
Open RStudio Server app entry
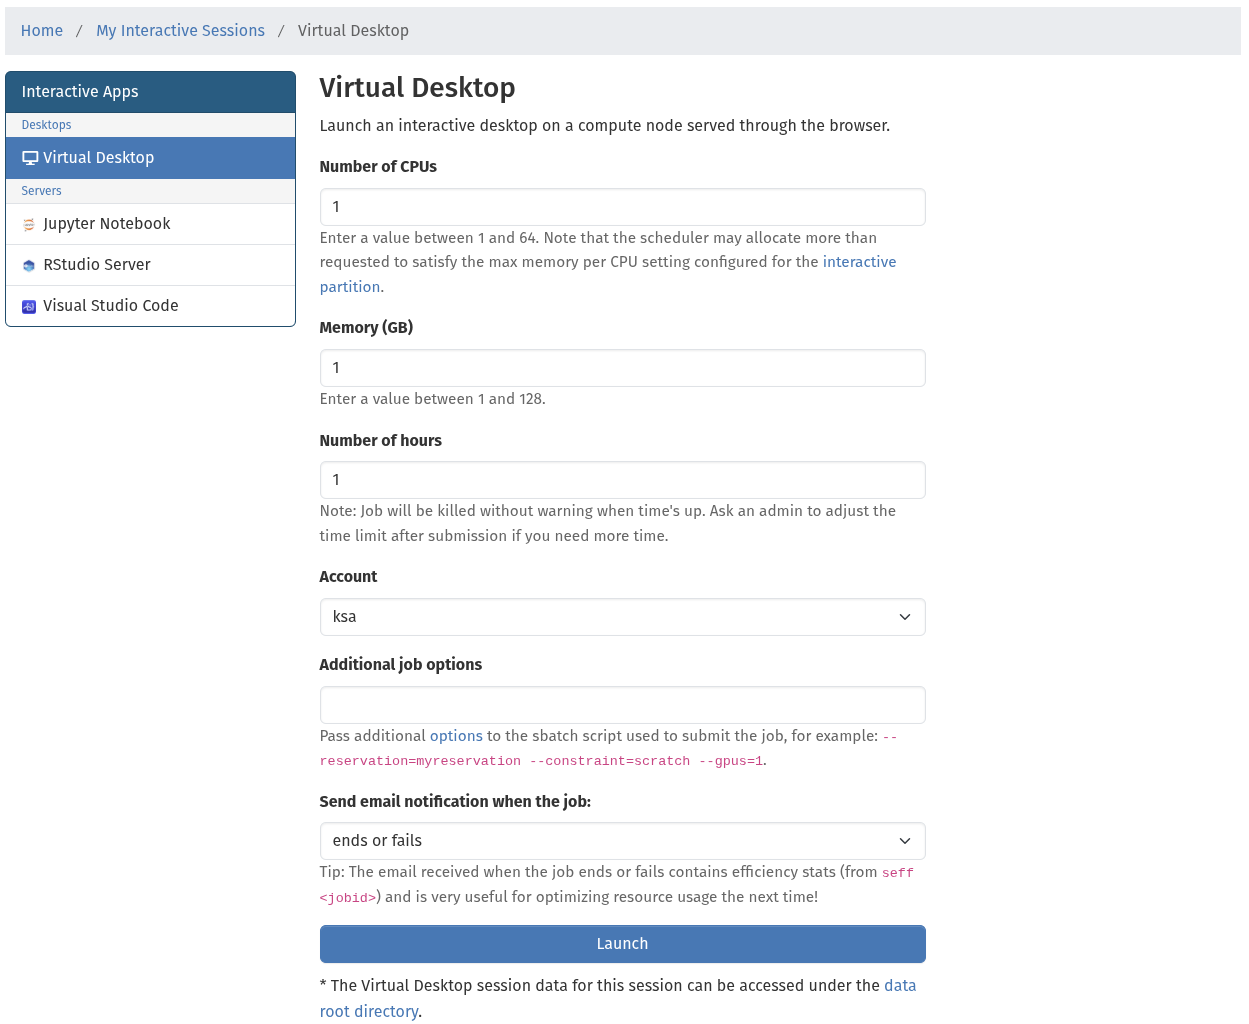coord(150,265)
